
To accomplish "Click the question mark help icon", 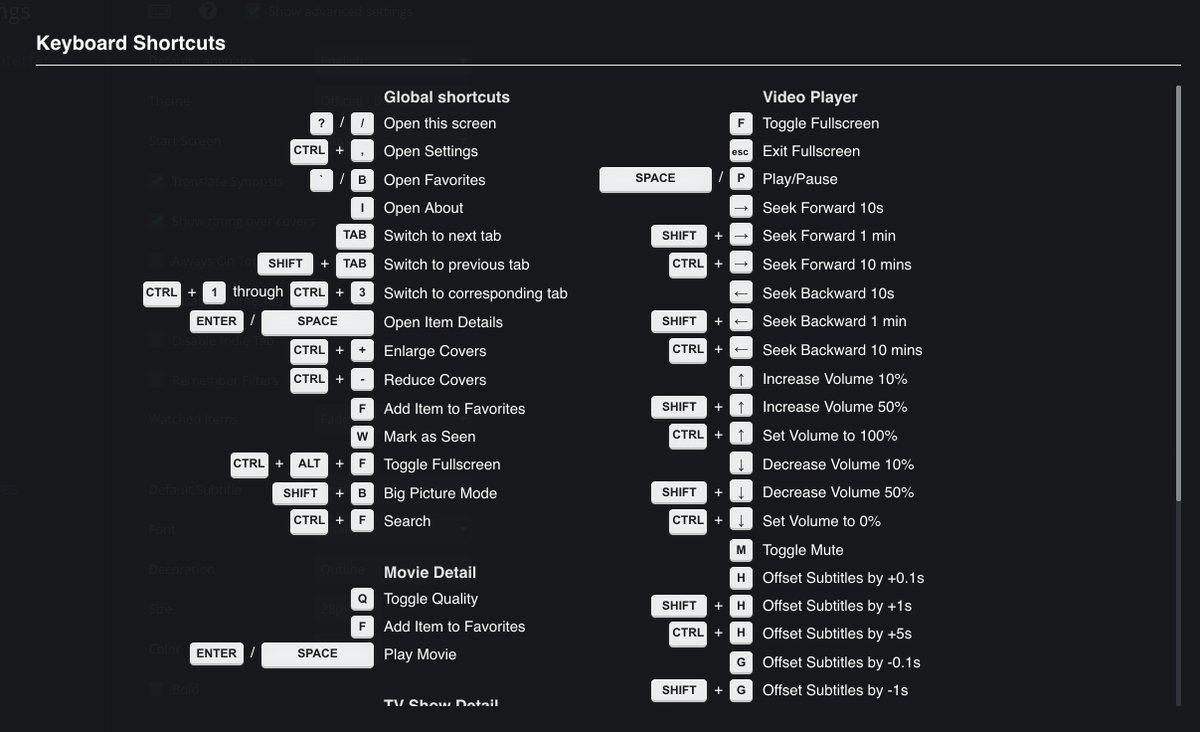I will click(208, 11).
